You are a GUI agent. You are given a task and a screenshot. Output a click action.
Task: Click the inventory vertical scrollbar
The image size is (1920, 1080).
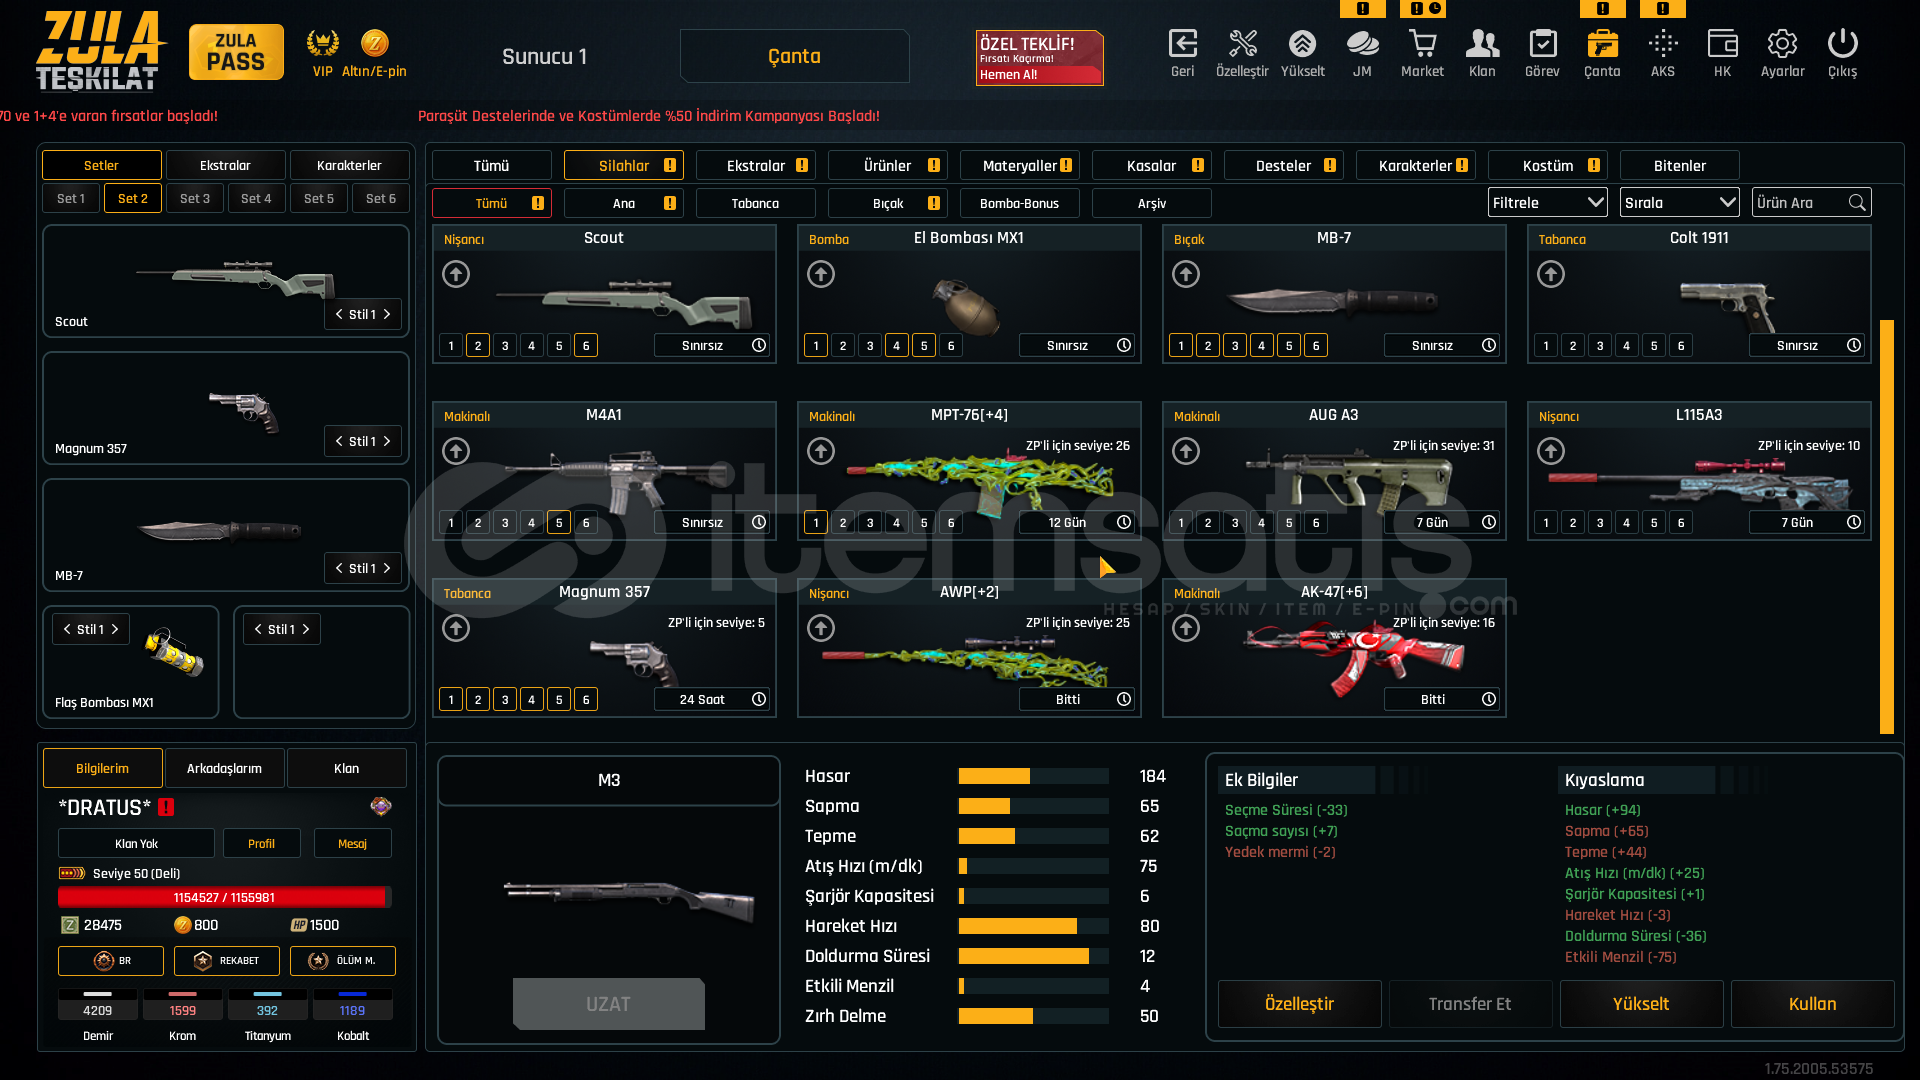pyautogui.click(x=1886, y=526)
